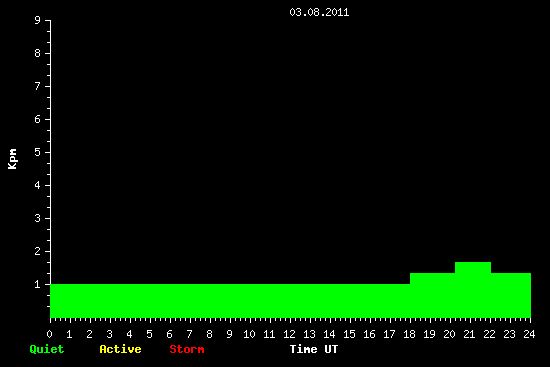The image size is (550, 367).
Task: Click the hour 21 label on time axis
Action: 469,334
